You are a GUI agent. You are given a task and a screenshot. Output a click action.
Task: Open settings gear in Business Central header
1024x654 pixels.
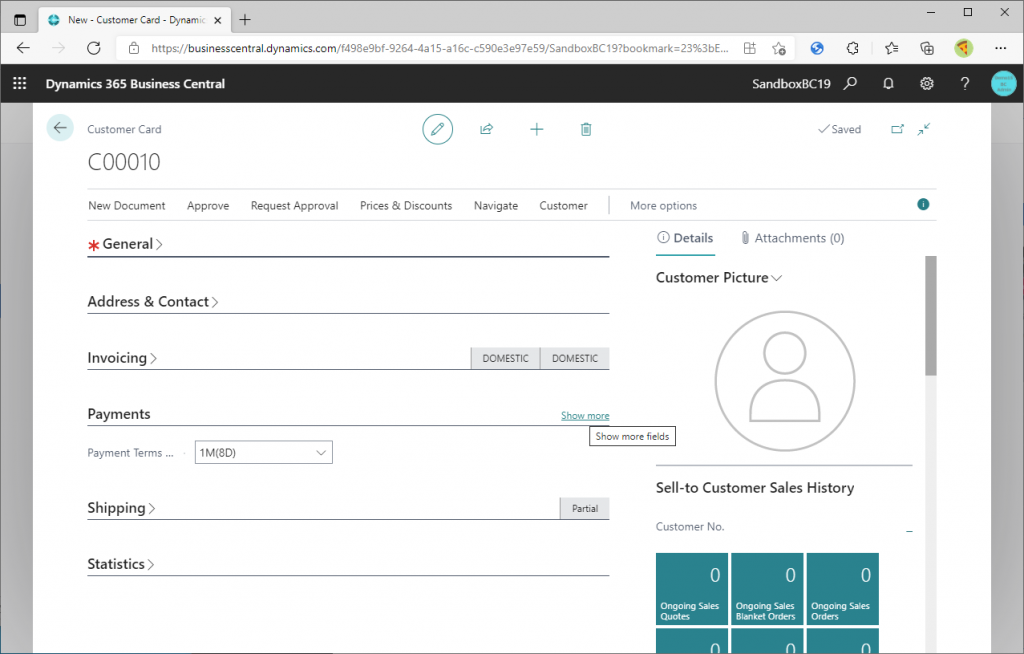tap(927, 84)
